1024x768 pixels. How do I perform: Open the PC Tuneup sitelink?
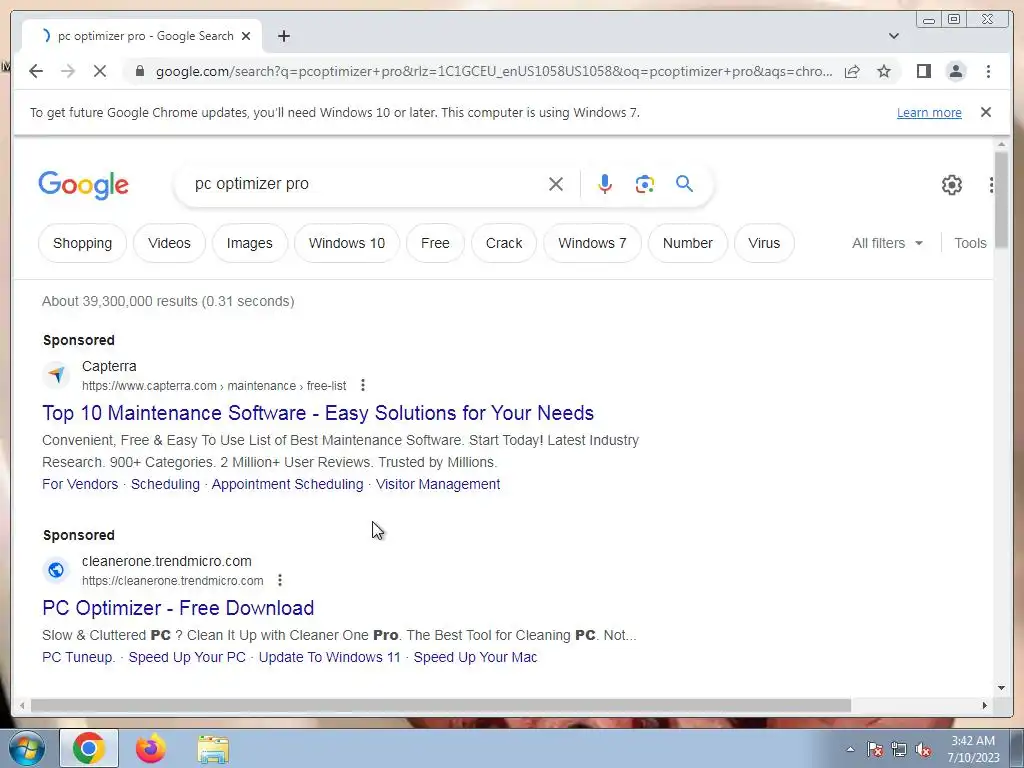pyautogui.click(x=78, y=657)
